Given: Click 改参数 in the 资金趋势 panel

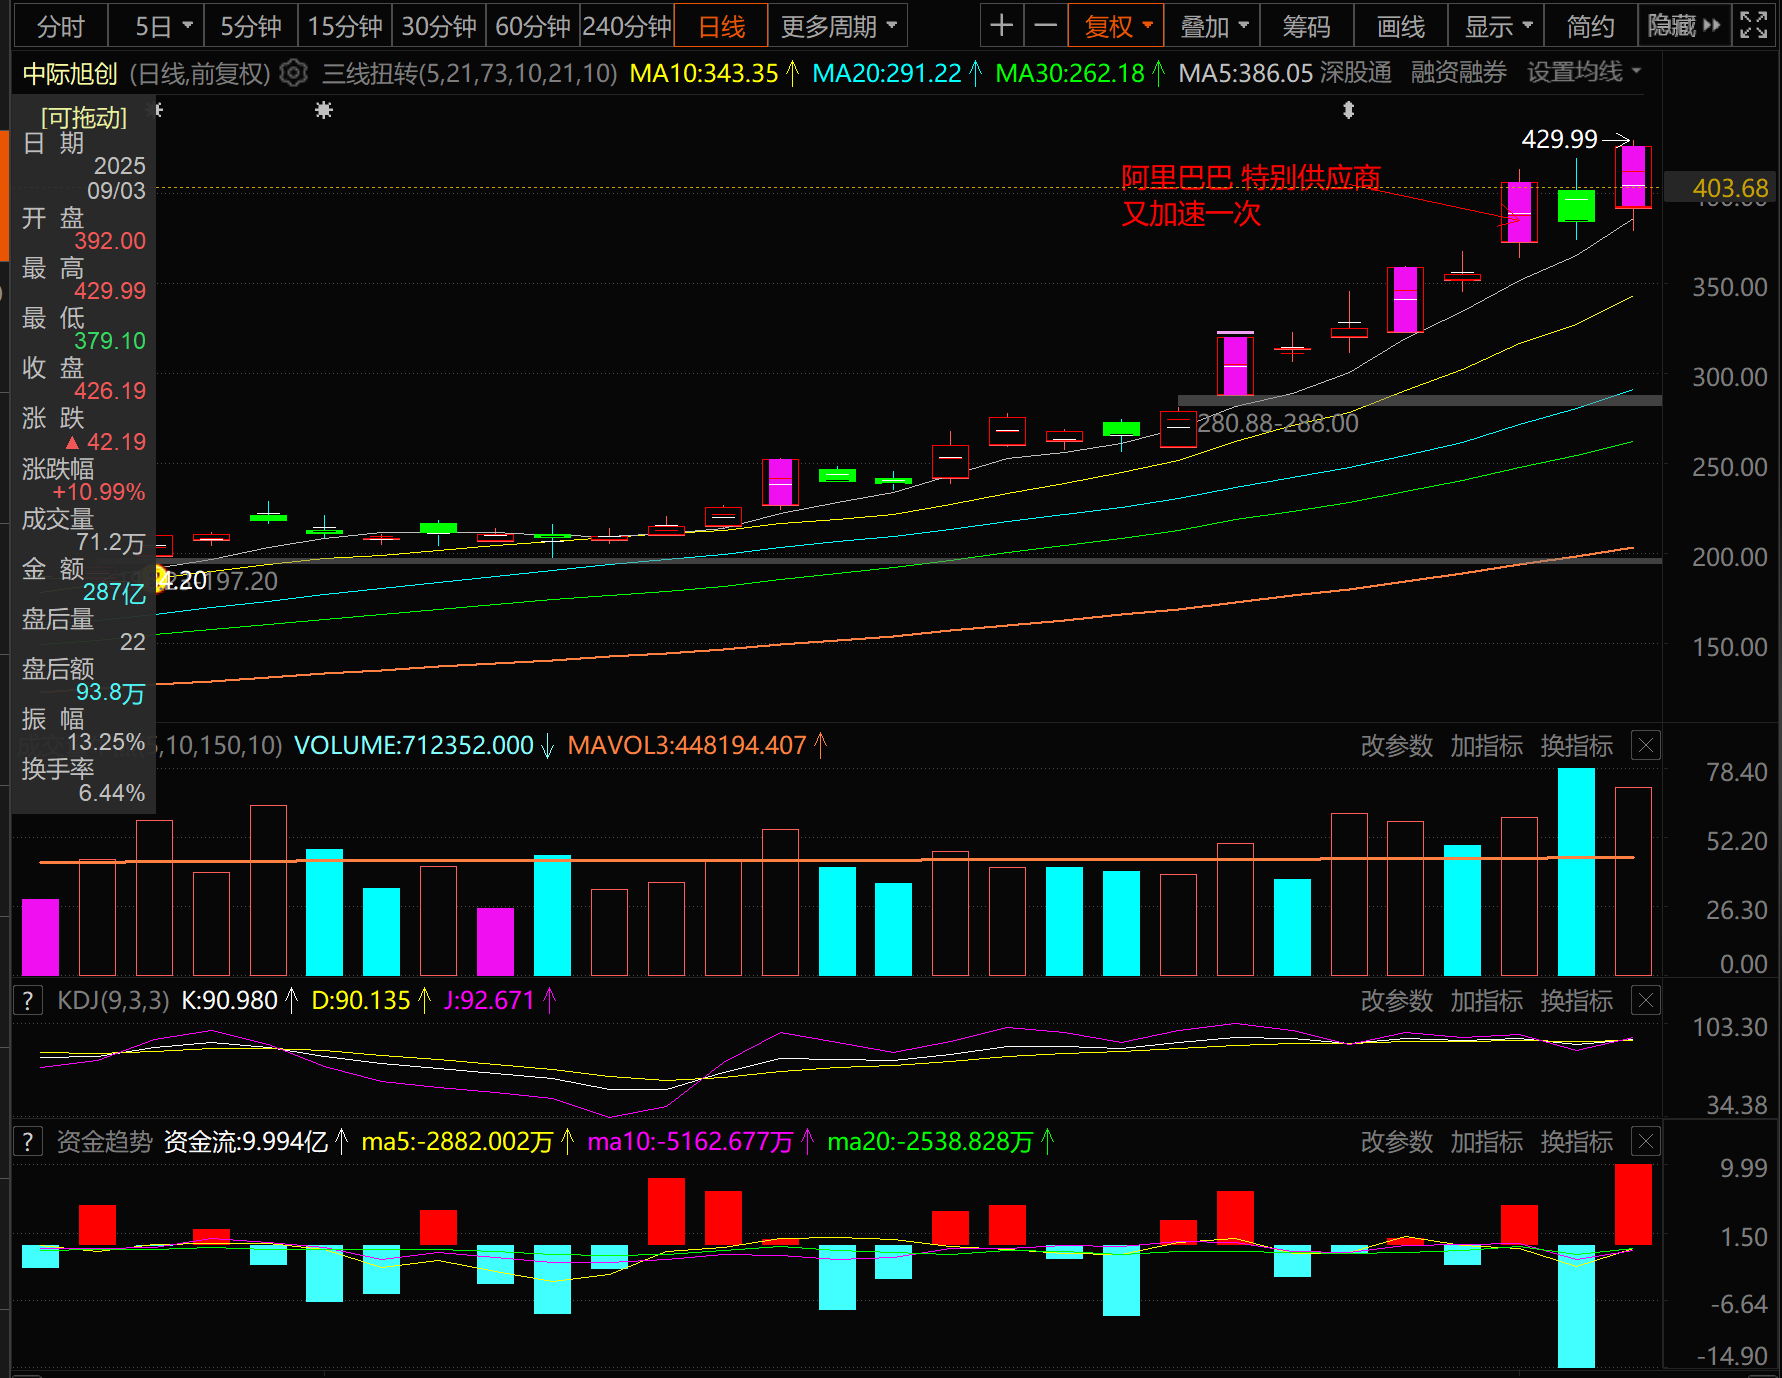Looking at the screenshot, I should 1397,1142.
